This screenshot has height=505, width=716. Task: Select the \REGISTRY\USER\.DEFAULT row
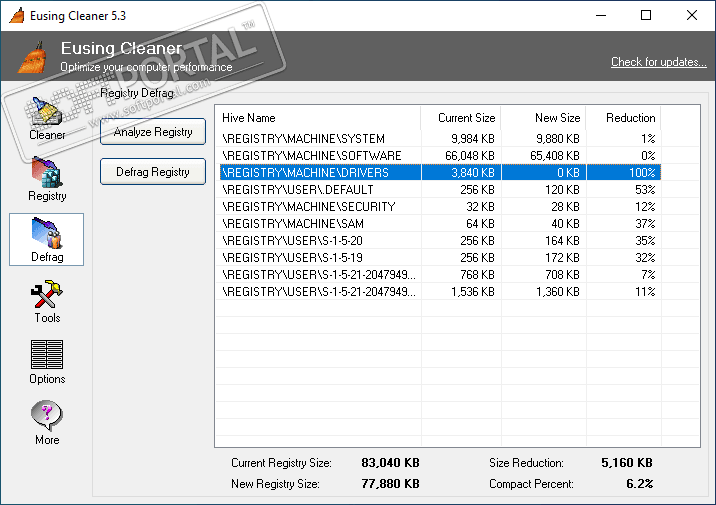pos(440,189)
